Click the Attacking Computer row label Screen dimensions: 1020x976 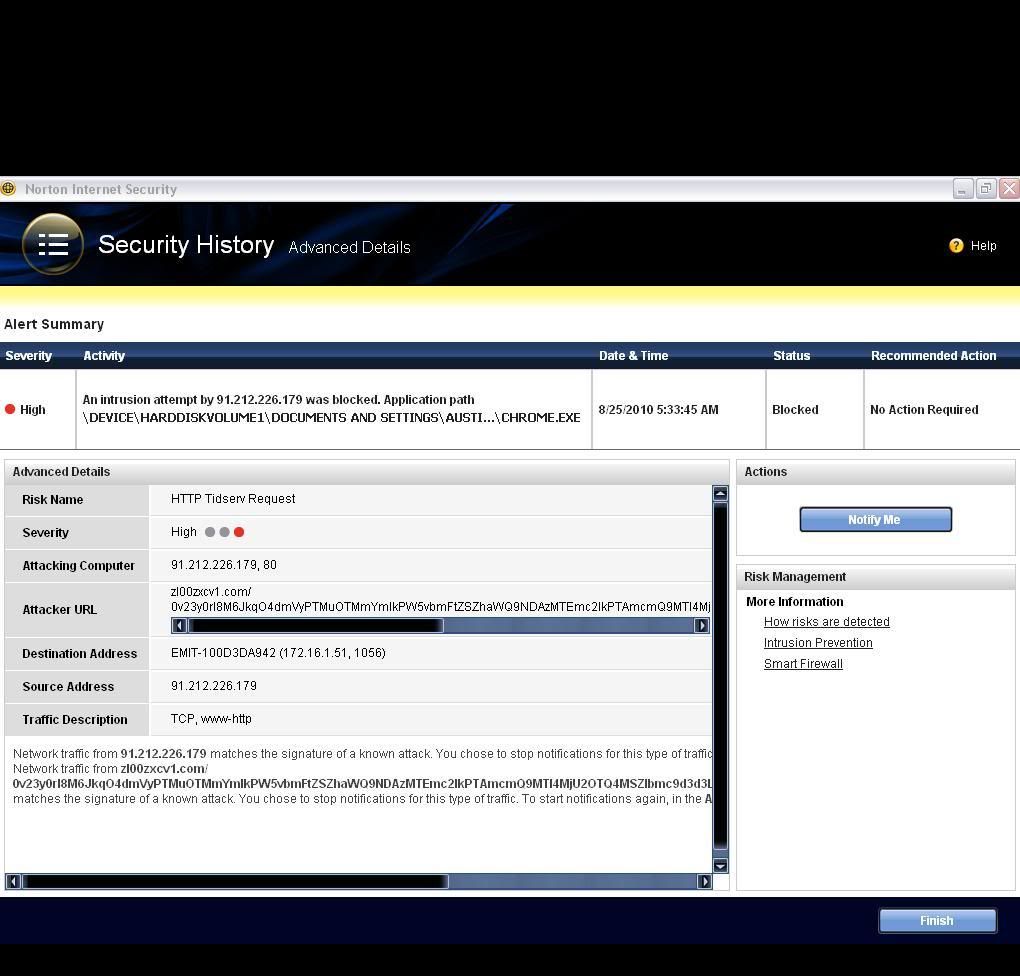click(x=79, y=565)
